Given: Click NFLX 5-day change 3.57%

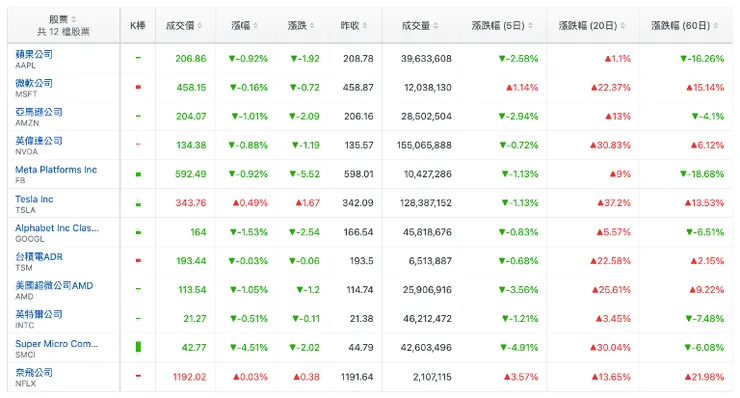Looking at the screenshot, I should click(521, 377).
